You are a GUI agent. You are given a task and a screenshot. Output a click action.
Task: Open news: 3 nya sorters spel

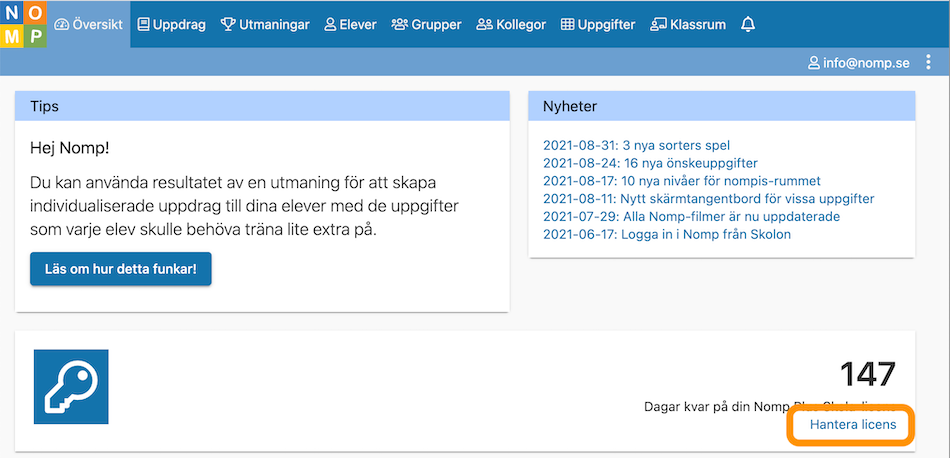tap(636, 145)
